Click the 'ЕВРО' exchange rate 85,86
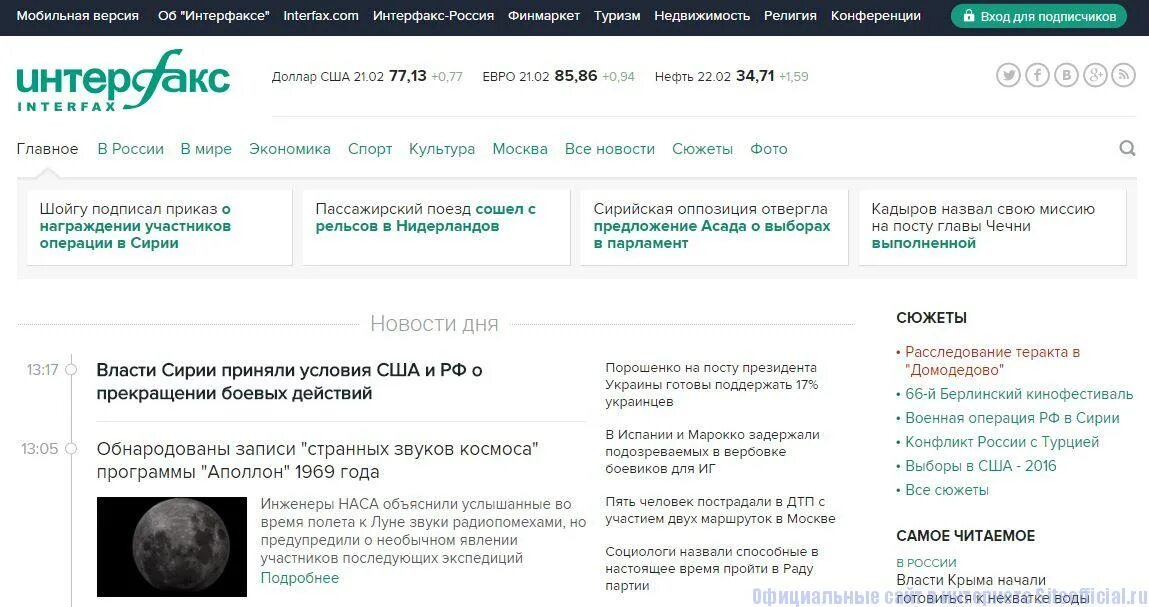1149x607 pixels. 558,76
